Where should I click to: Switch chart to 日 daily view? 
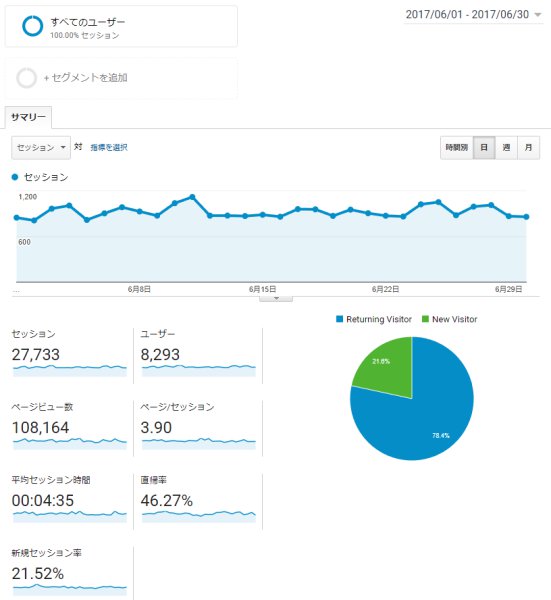tap(484, 147)
